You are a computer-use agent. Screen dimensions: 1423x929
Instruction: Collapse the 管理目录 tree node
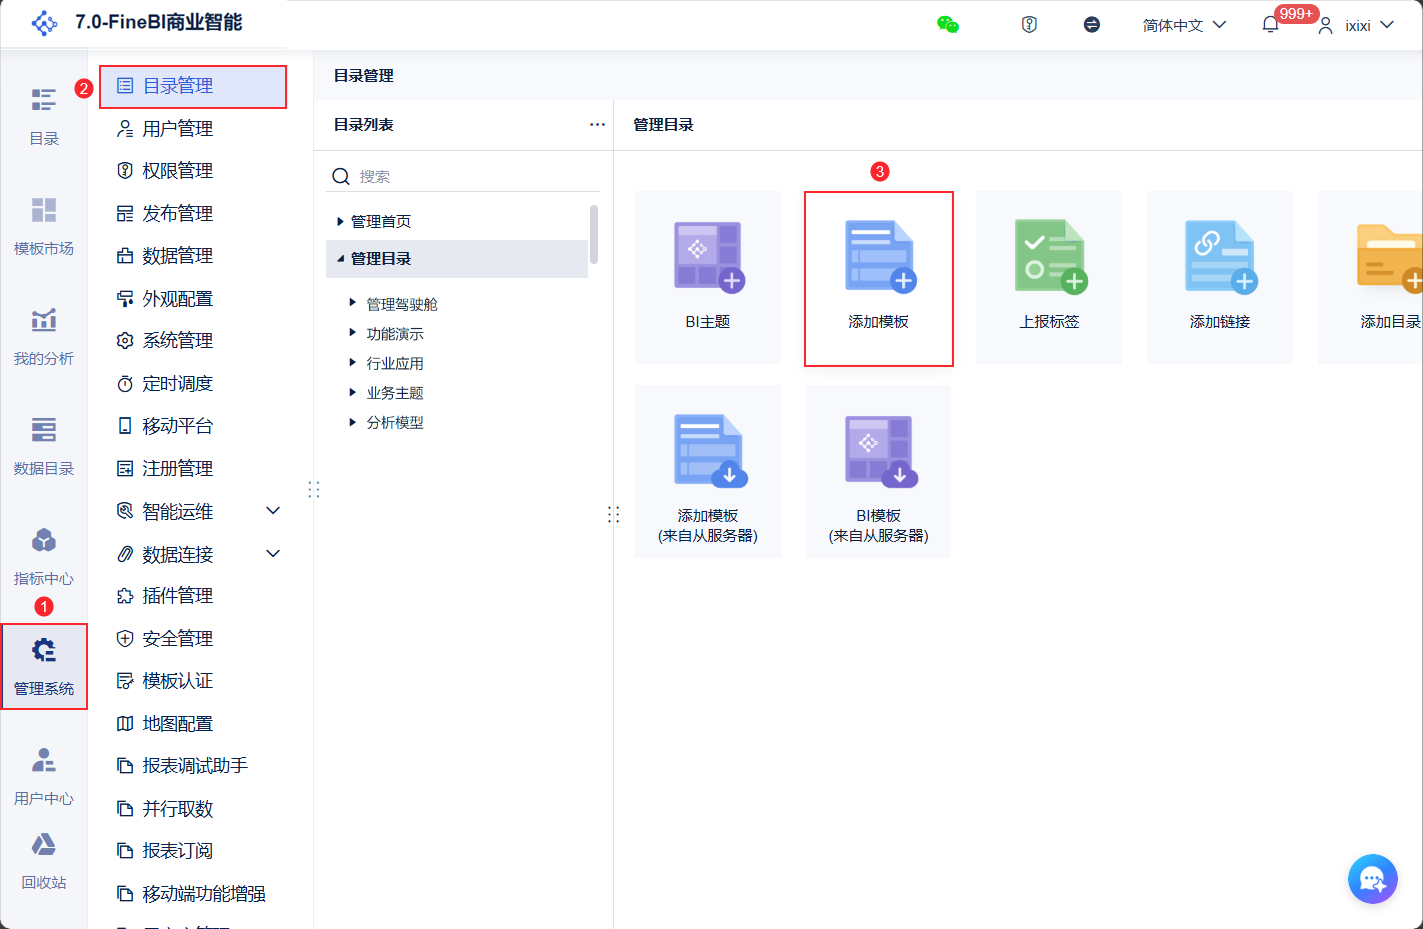tap(341, 259)
